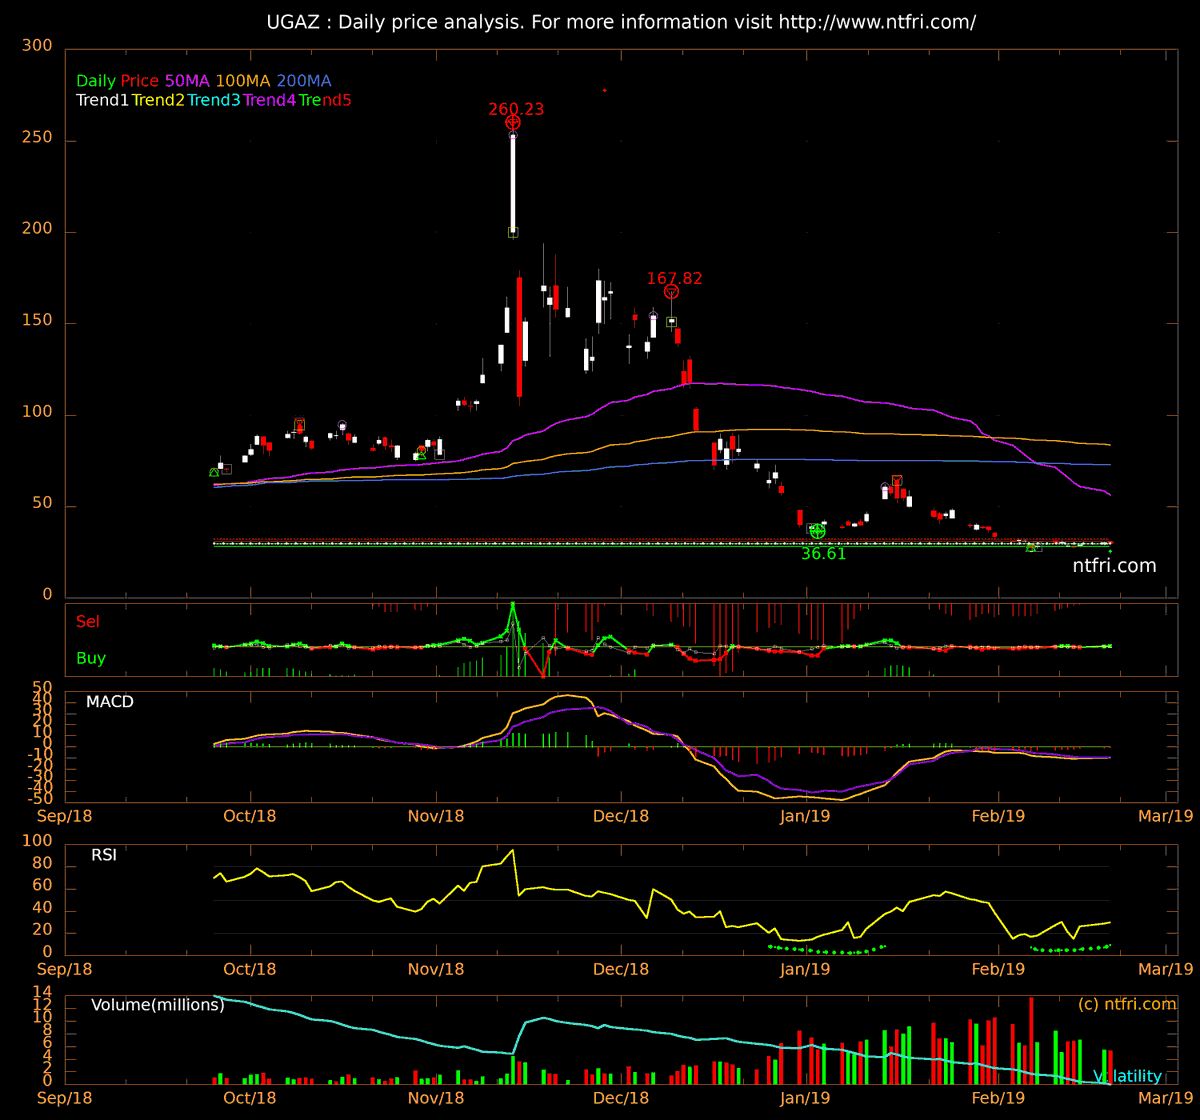Click Oct/18 date under the volume panel

click(x=249, y=1097)
